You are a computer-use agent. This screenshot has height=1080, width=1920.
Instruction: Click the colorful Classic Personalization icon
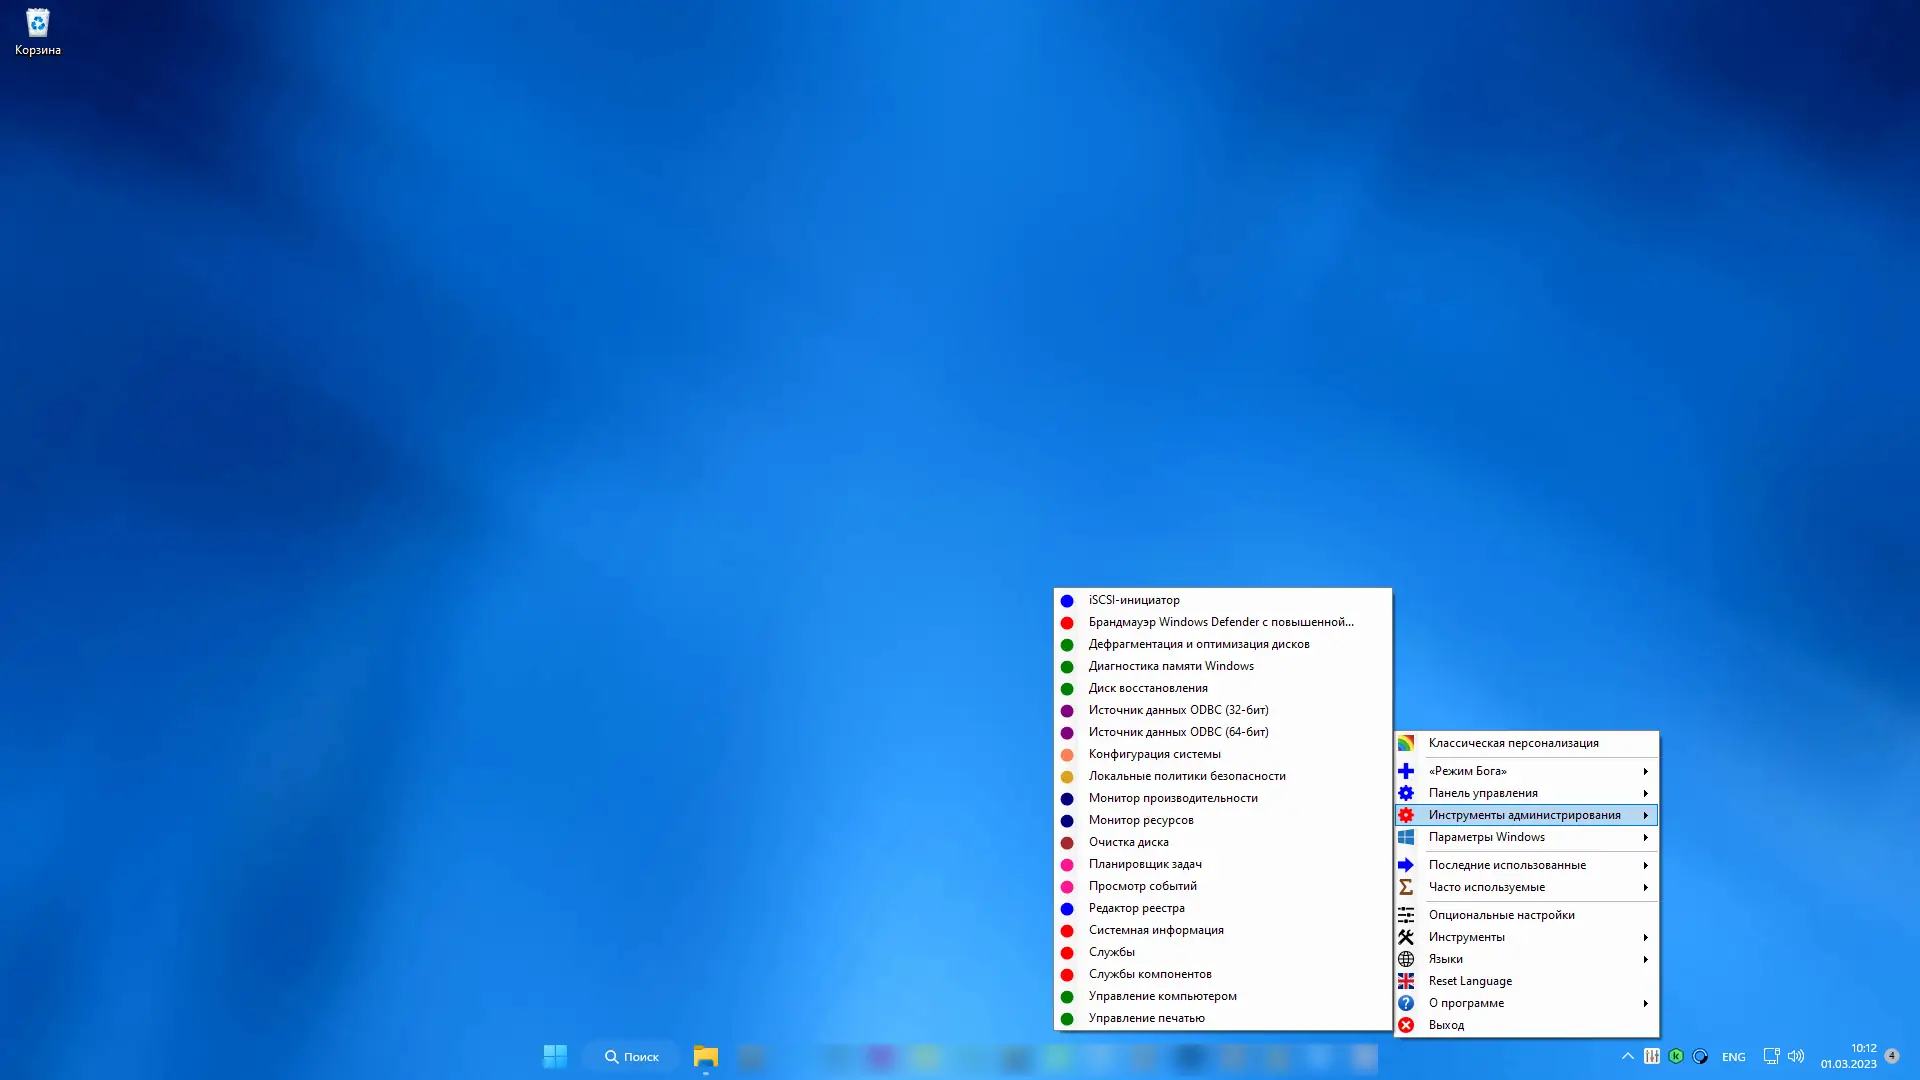[x=1406, y=743]
